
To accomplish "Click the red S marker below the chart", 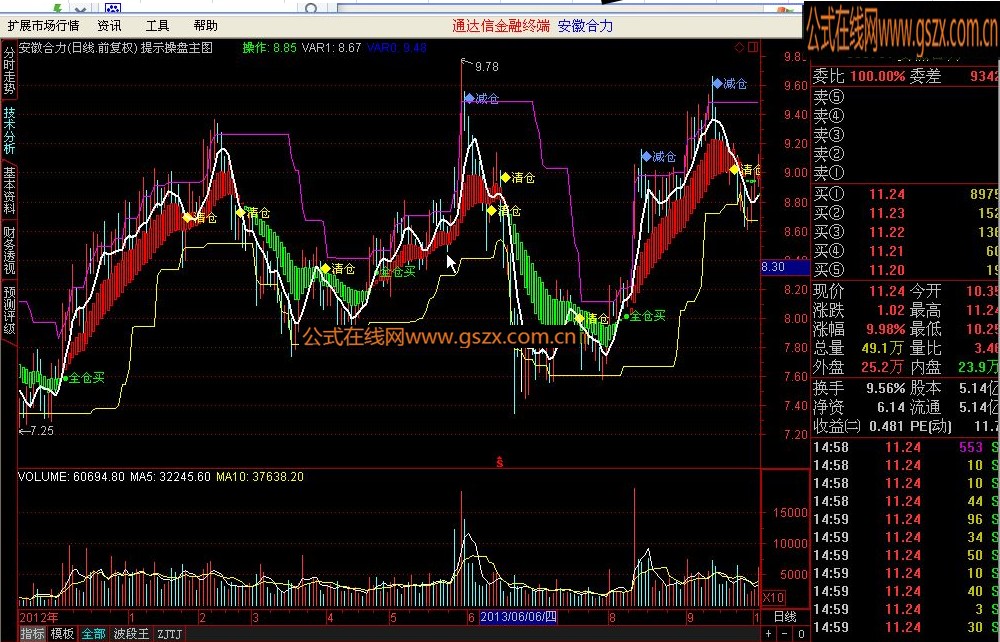I will point(499,462).
